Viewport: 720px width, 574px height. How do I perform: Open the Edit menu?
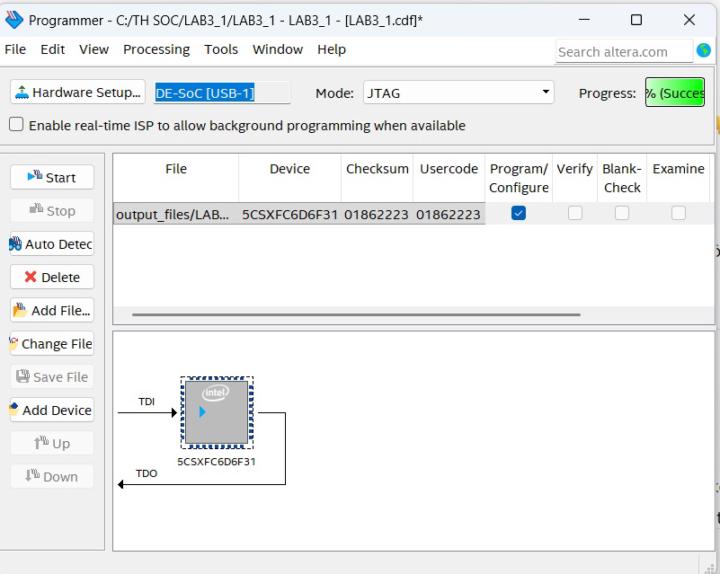[52, 49]
